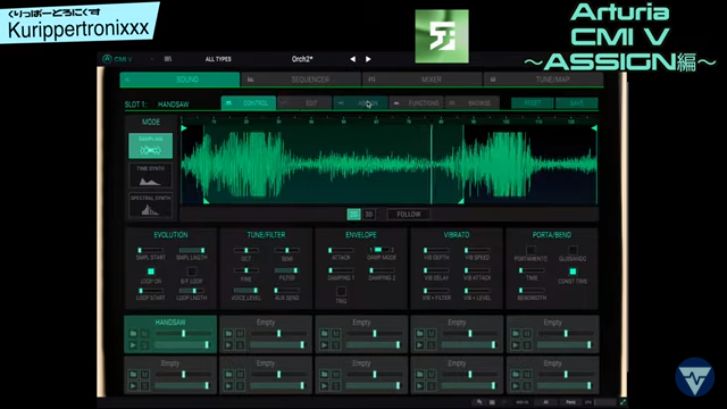This screenshot has width=727, height=409.
Task: Select the Time Synth mode icon
Action: pyautogui.click(x=151, y=175)
